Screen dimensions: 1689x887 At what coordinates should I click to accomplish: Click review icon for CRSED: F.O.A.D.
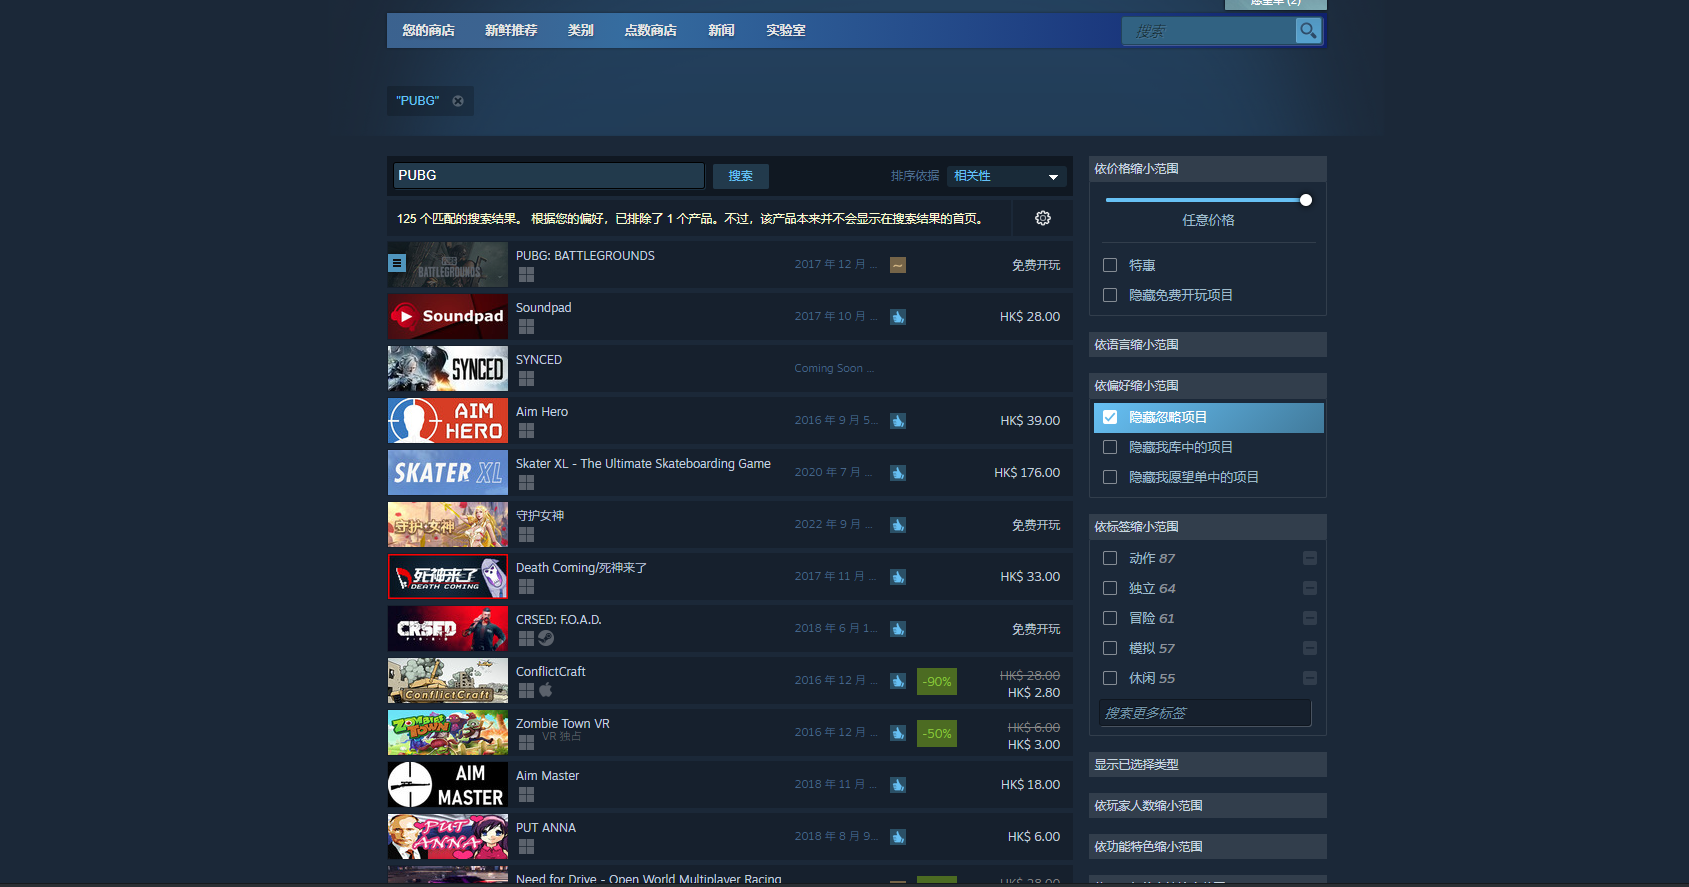898,629
